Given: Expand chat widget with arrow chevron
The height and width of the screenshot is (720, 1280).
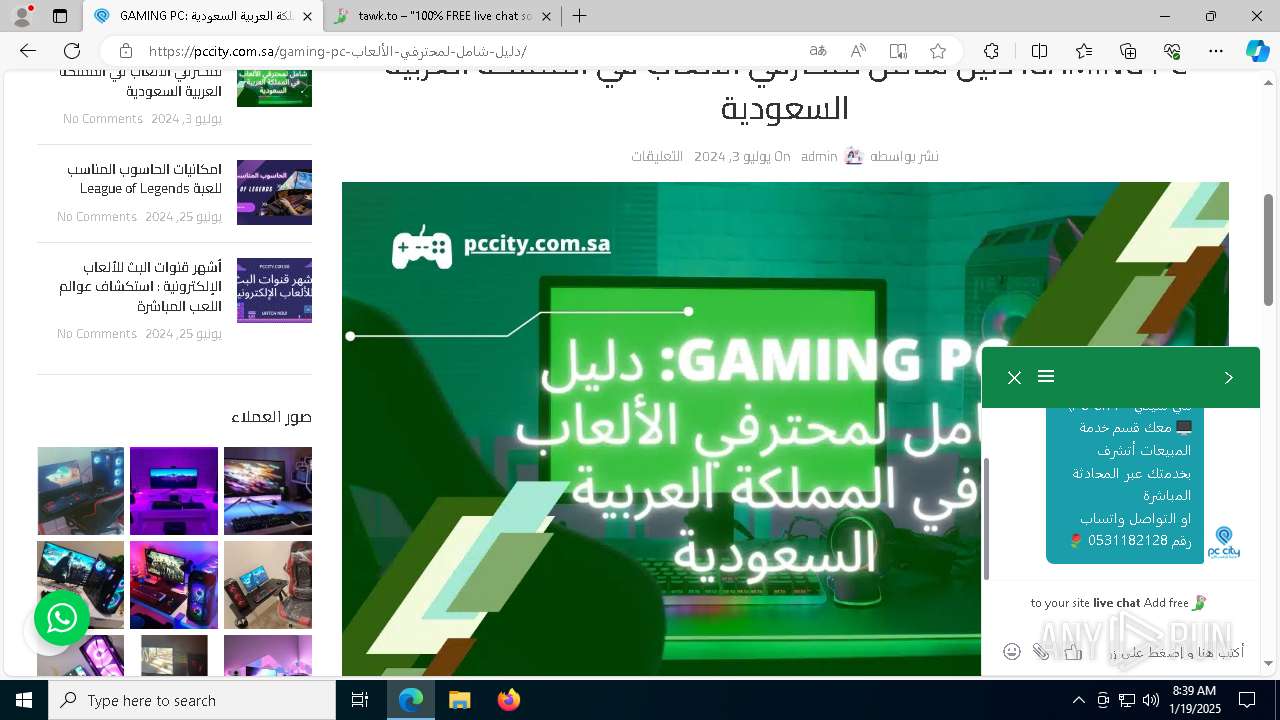Looking at the screenshot, I should pos(1229,377).
